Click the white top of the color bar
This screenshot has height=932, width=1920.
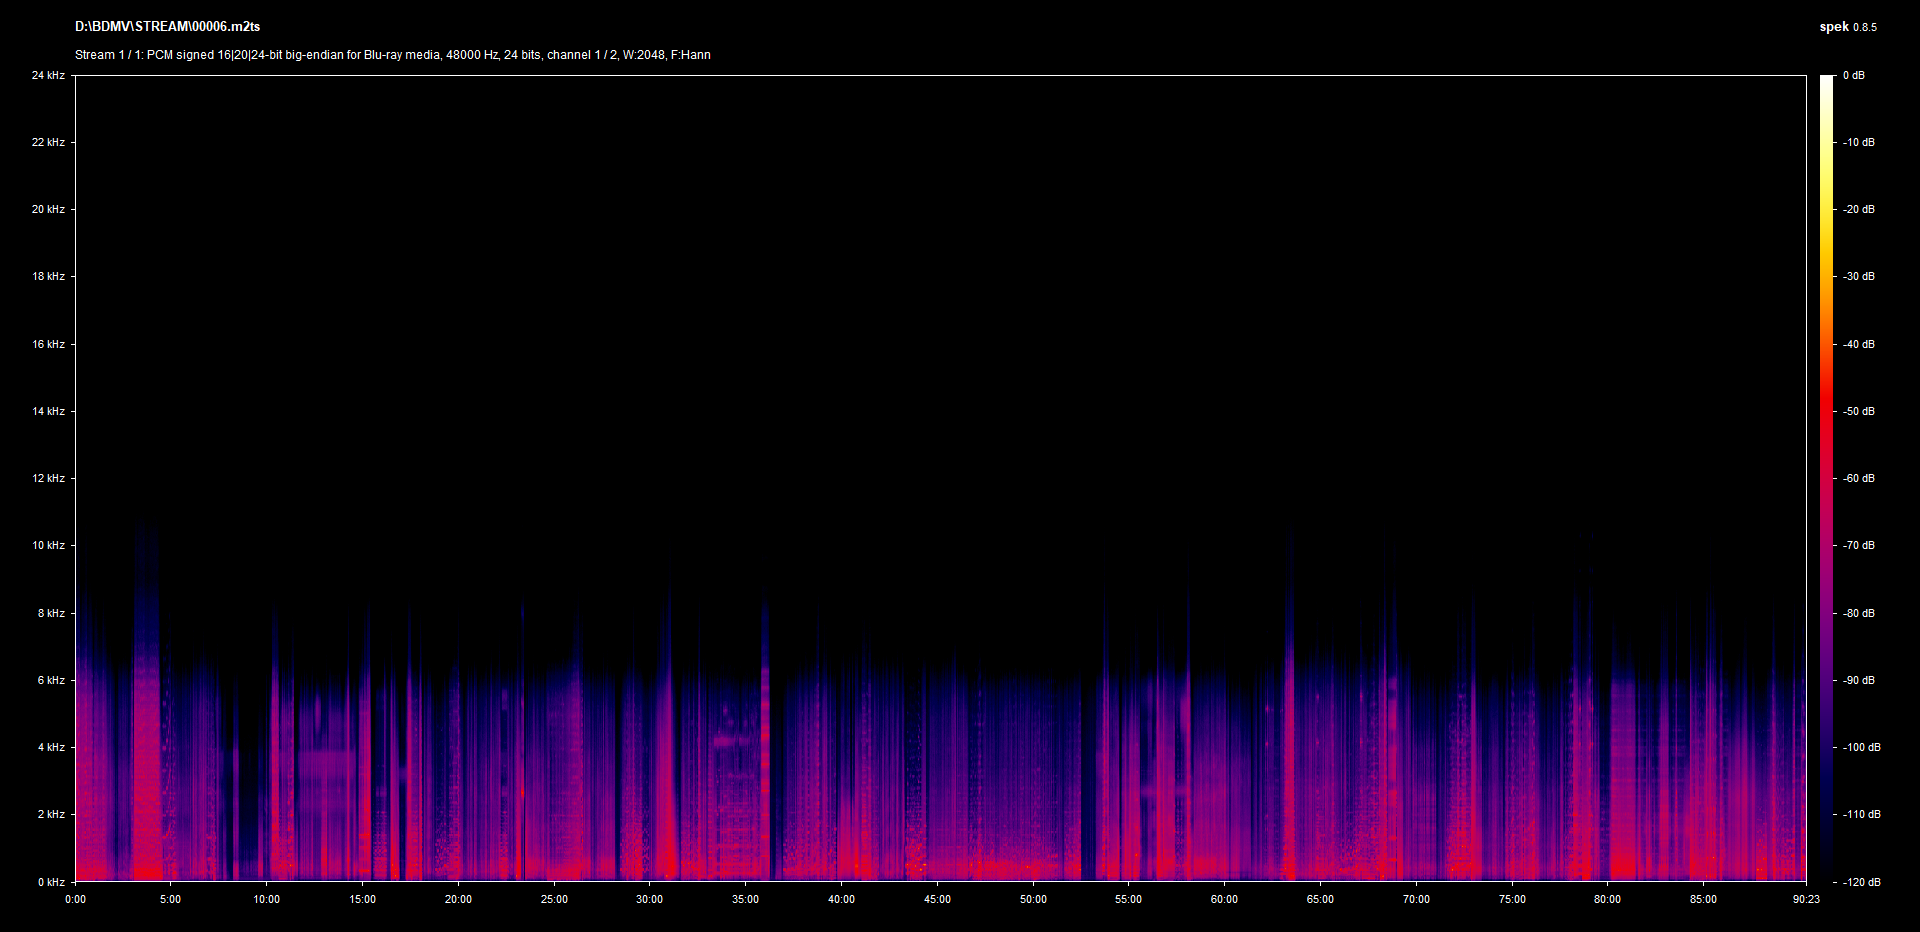coord(1826,80)
